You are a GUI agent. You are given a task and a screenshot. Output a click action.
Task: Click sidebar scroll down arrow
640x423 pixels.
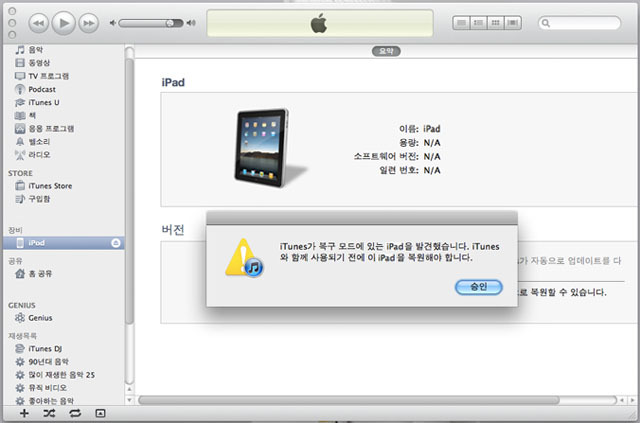[129, 400]
